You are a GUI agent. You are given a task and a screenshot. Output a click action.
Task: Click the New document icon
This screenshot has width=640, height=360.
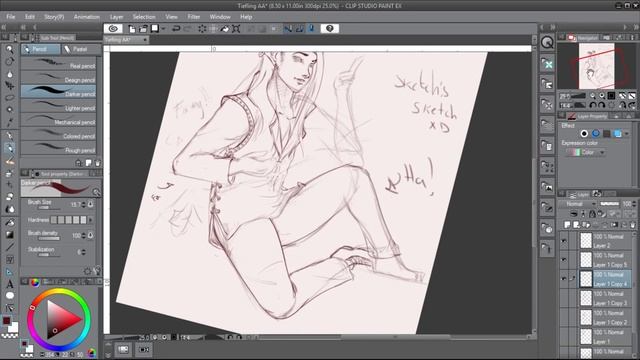point(132,29)
